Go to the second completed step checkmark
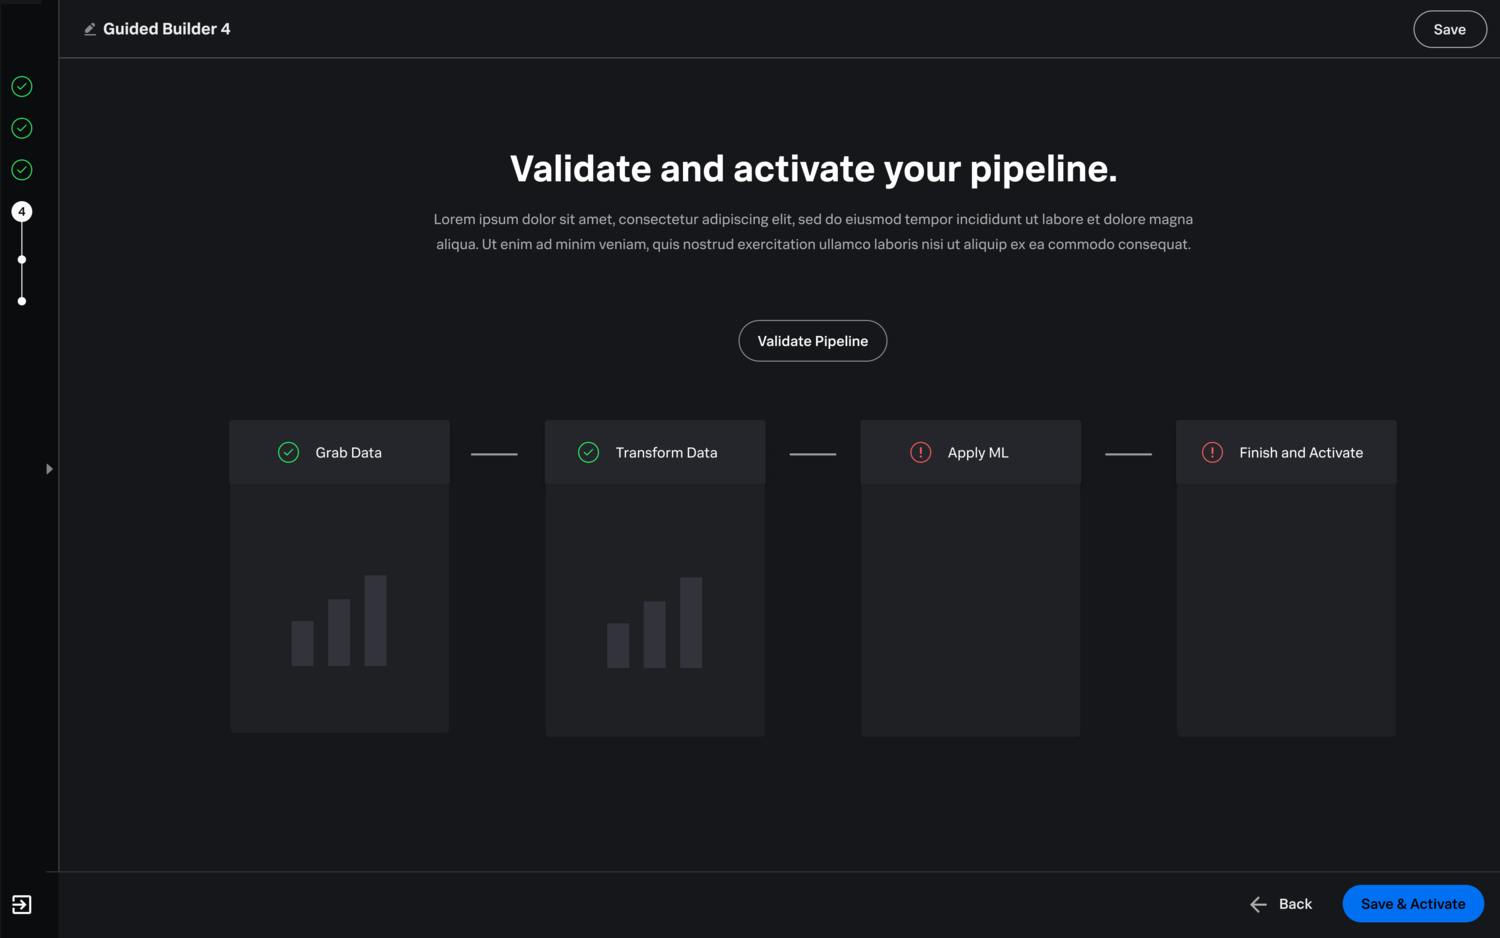 pos(22,128)
